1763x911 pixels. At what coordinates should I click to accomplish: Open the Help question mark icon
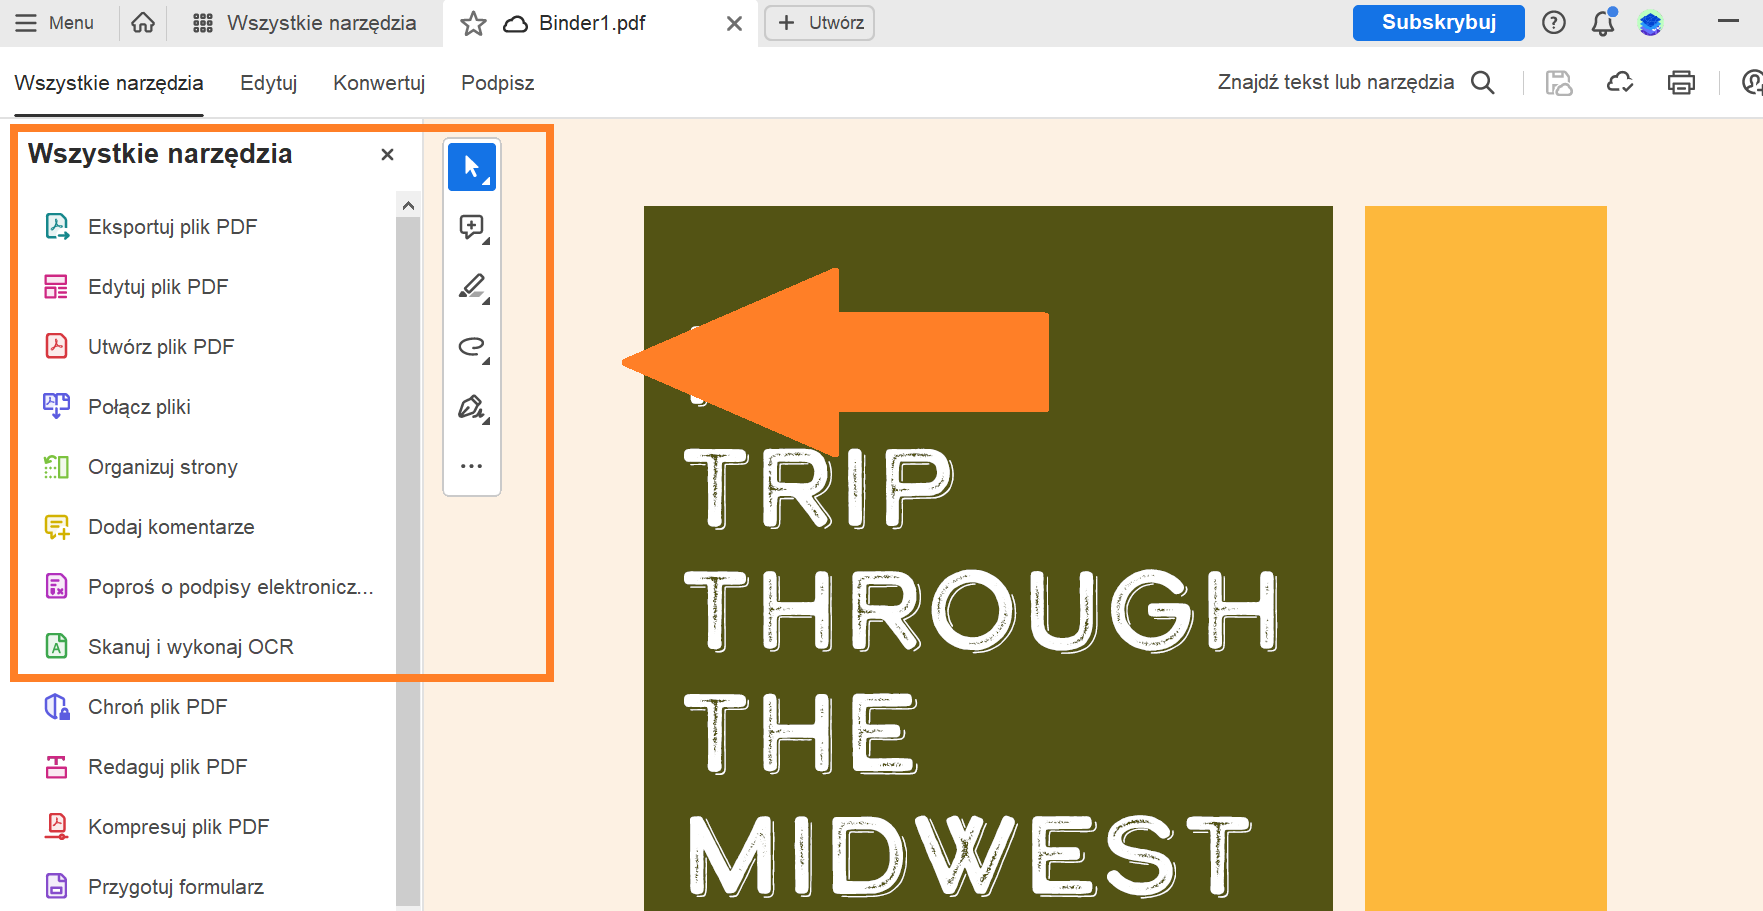1554,22
